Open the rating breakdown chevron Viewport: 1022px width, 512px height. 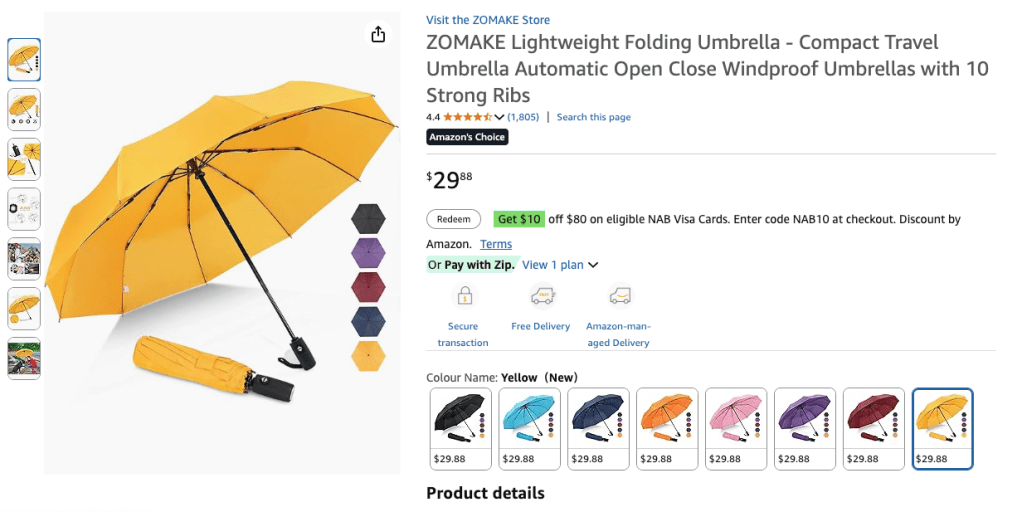[500, 118]
